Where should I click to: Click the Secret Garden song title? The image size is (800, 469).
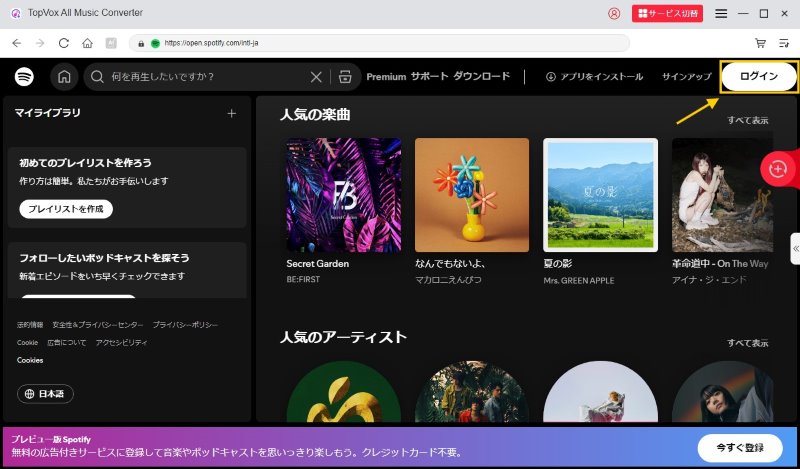[317, 264]
